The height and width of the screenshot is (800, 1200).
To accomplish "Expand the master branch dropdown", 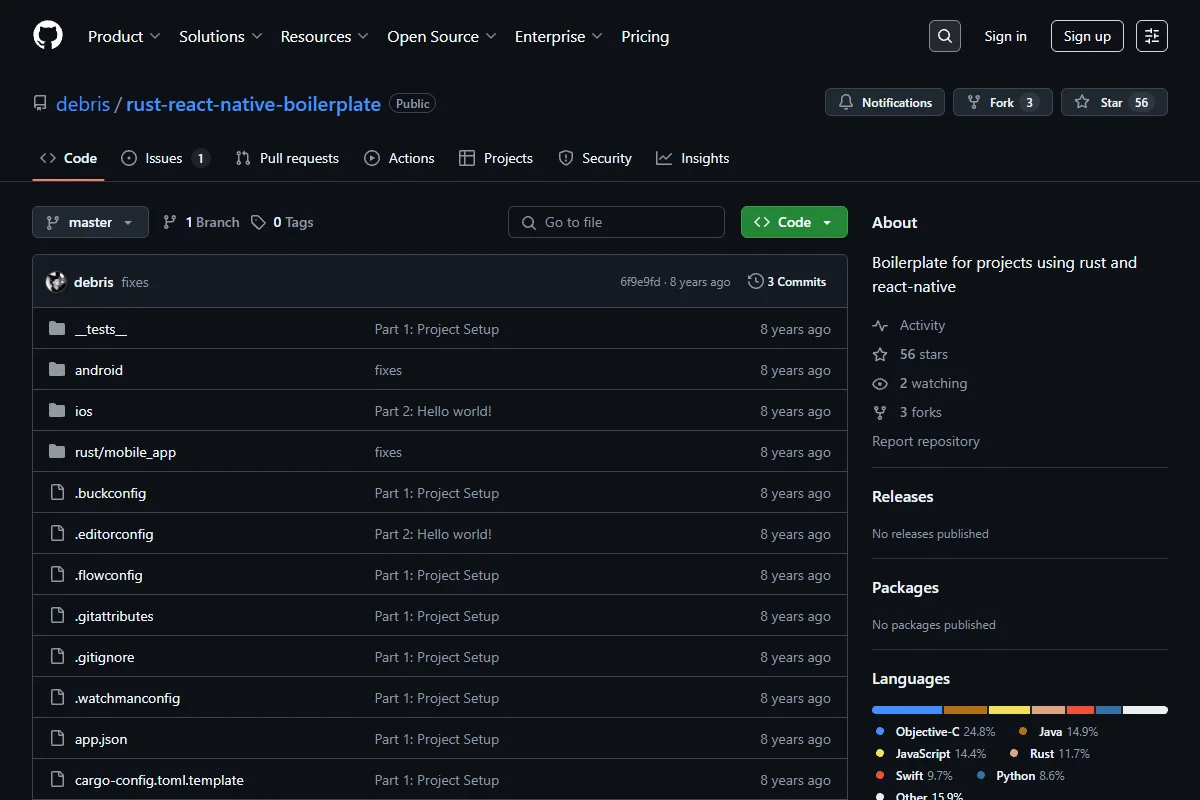I will [x=90, y=222].
